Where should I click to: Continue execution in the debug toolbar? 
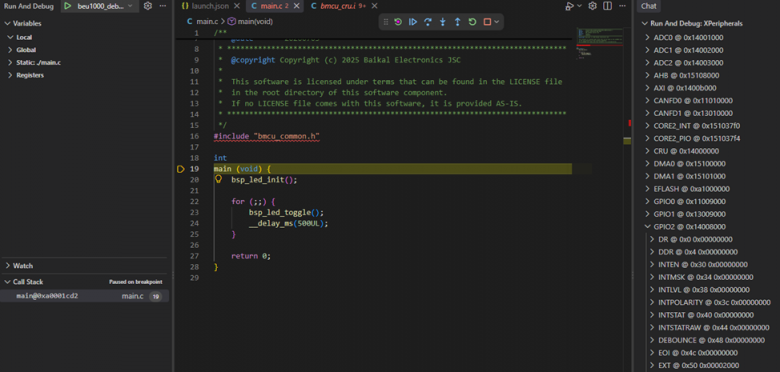[413, 22]
